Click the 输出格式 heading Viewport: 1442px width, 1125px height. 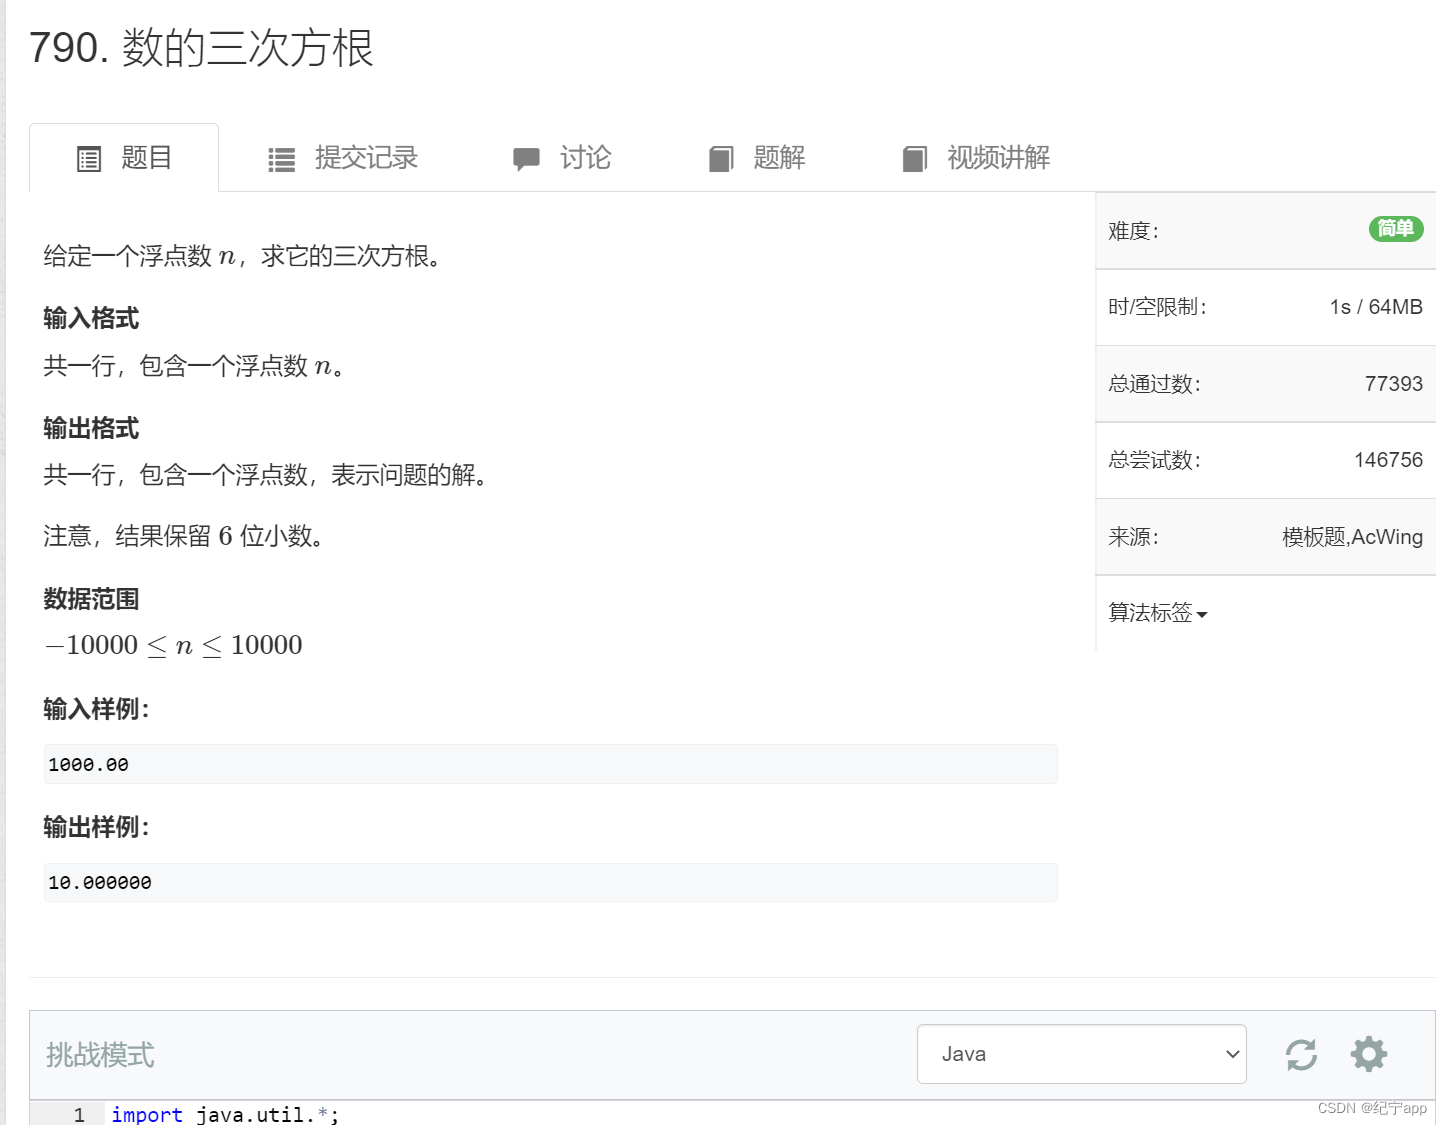pos(91,429)
